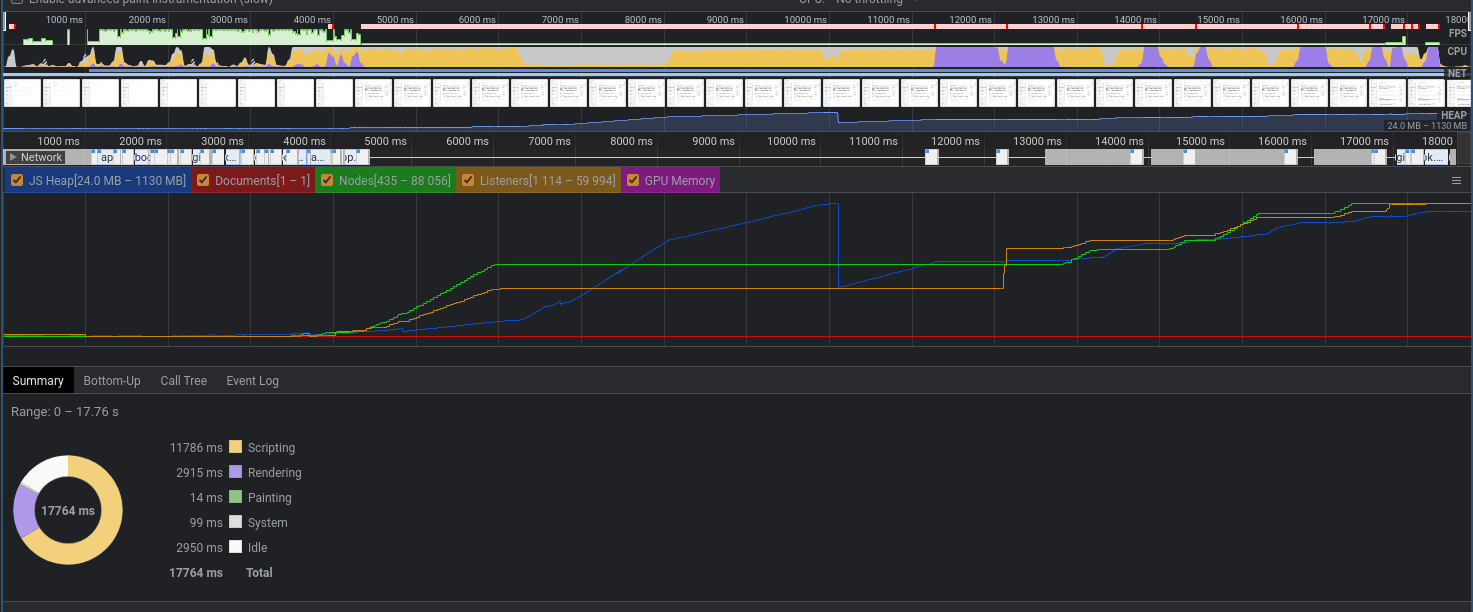Click the '14 ms' Painting value
1473x612 pixels.
coord(206,498)
